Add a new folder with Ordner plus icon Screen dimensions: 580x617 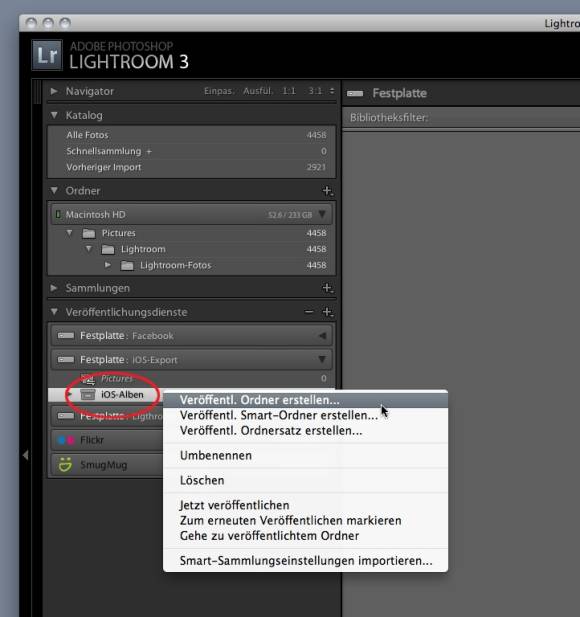click(327, 191)
